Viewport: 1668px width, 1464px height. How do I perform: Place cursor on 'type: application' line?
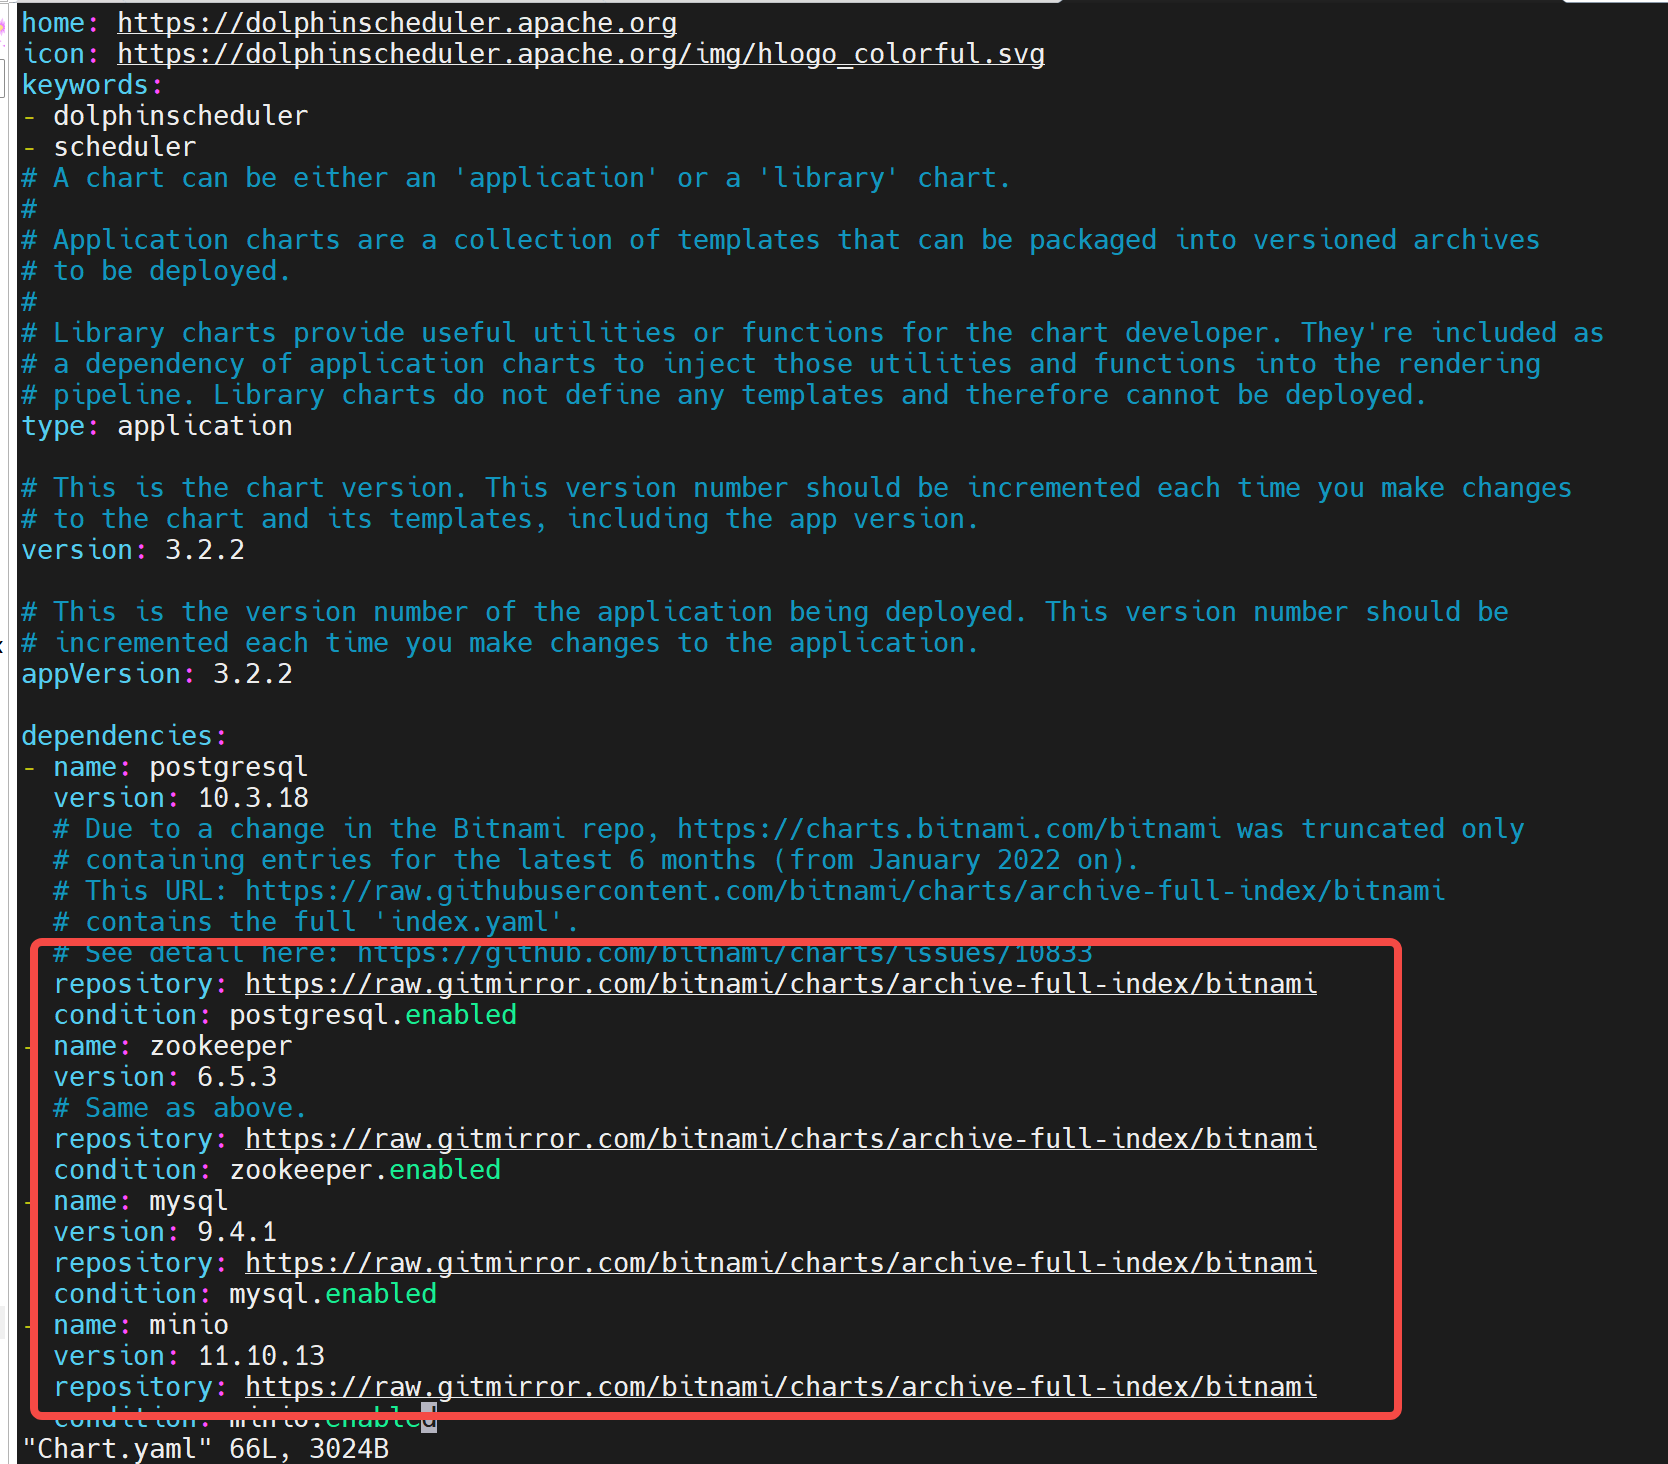pyautogui.click(x=157, y=426)
